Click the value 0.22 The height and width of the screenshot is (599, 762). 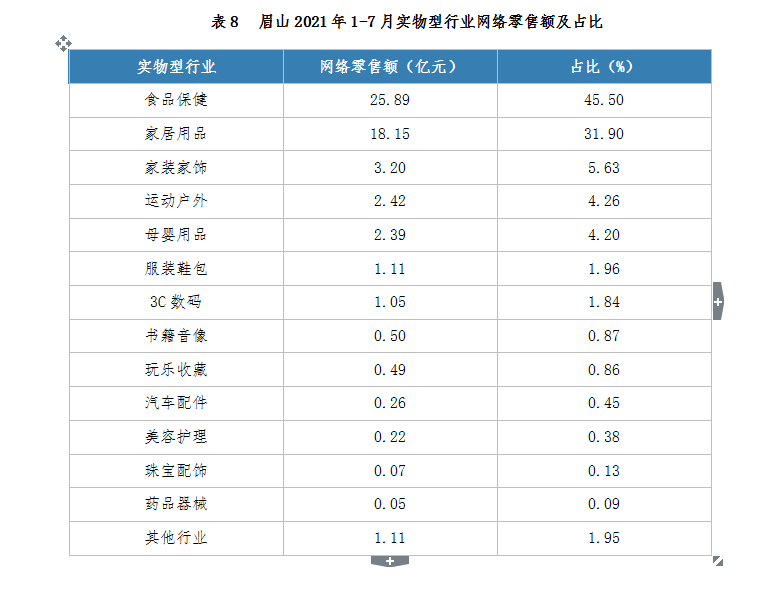[x=390, y=437]
